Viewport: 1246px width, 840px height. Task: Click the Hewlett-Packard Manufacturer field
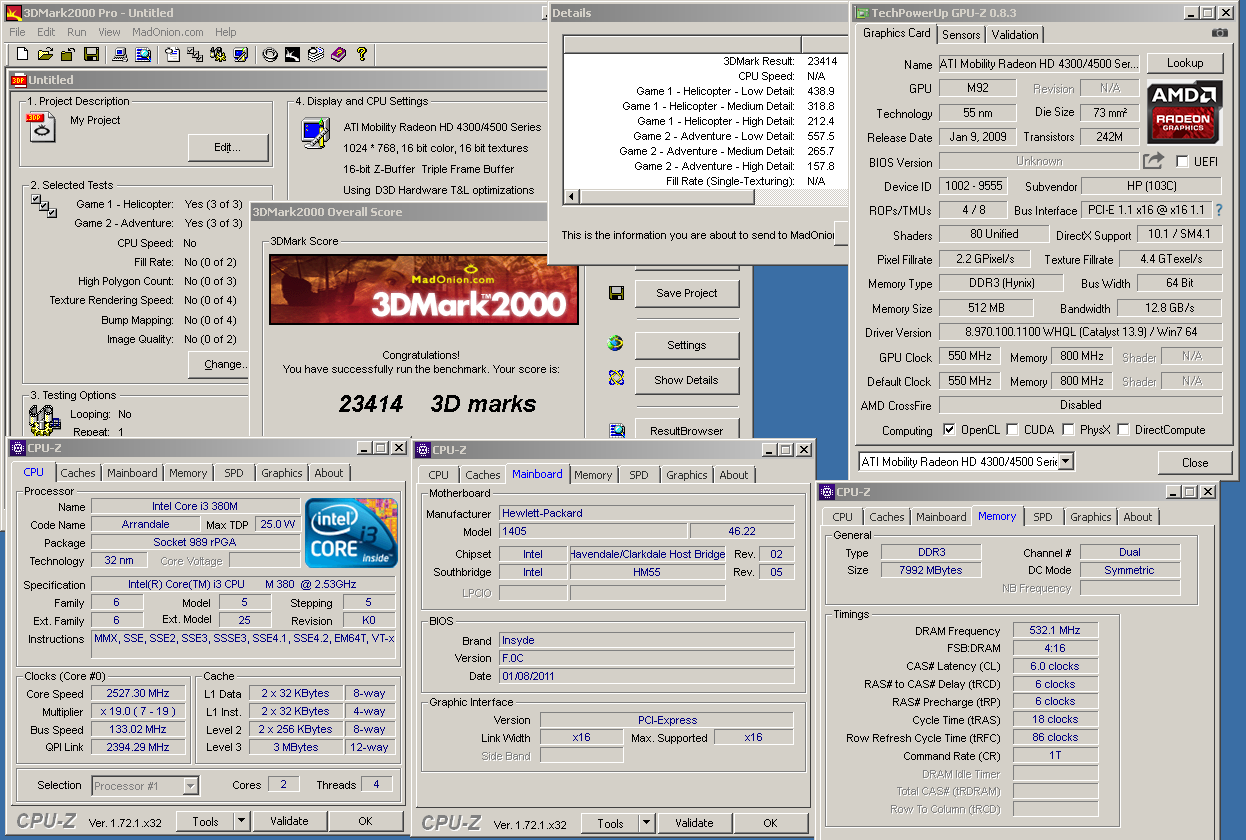click(646, 513)
